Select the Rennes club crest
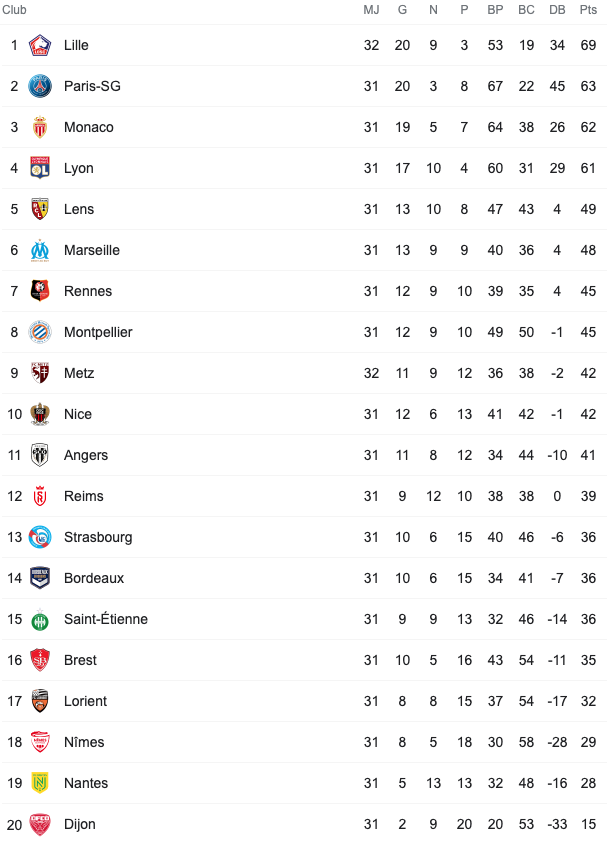Viewport: 607px width, 845px height. [40, 291]
